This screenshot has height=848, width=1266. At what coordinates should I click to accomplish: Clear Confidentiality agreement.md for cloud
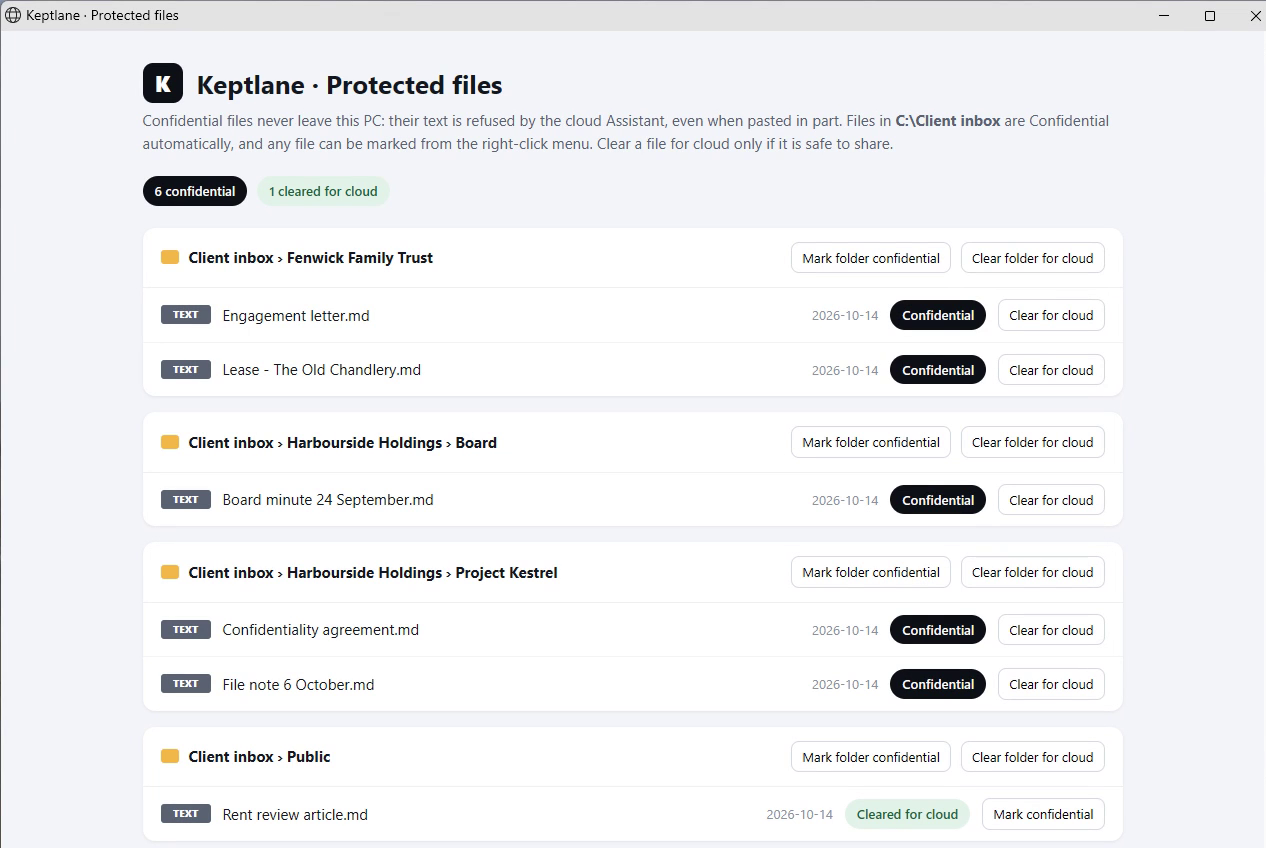pos(1051,630)
